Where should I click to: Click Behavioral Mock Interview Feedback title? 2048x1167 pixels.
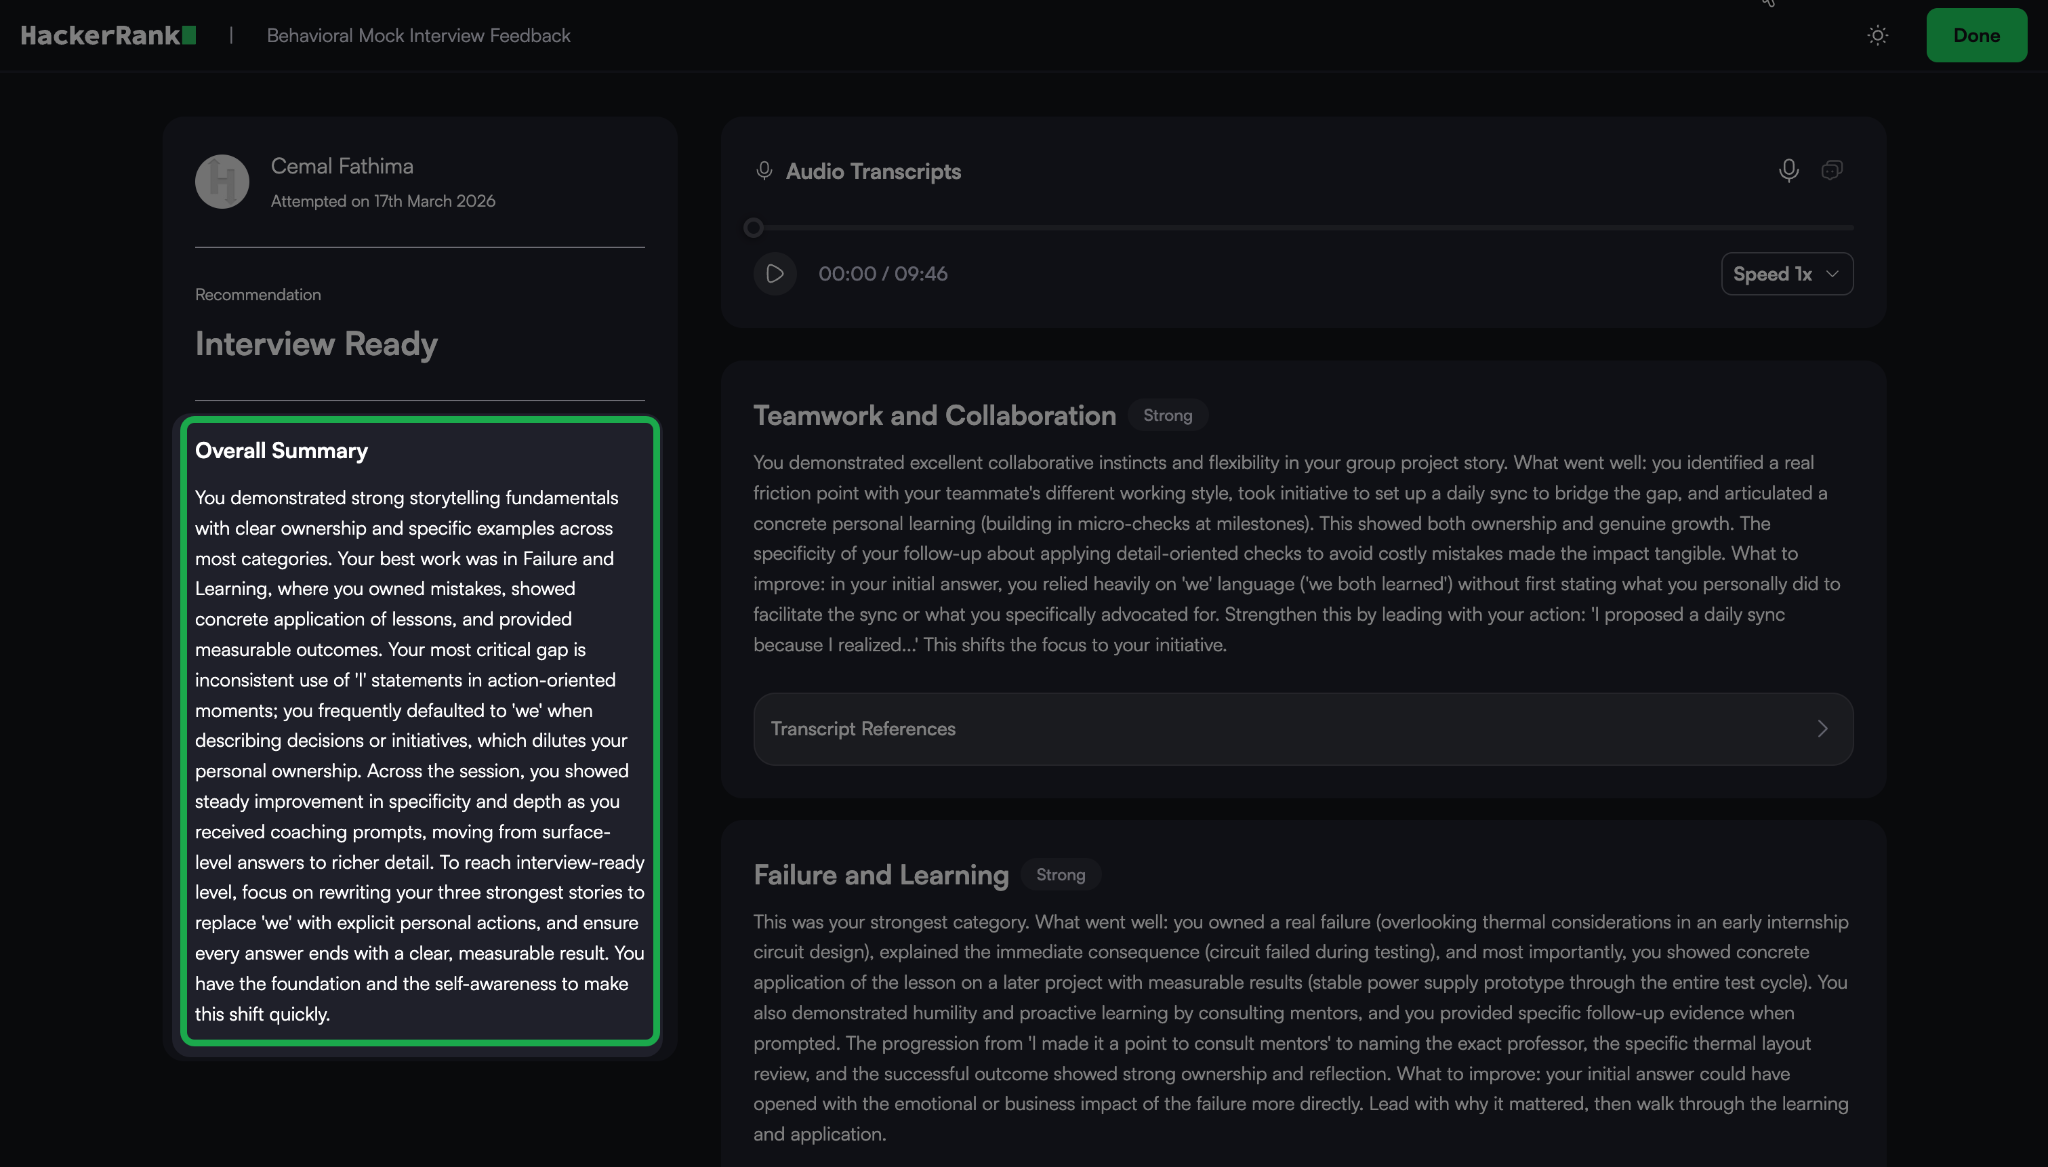coord(418,35)
